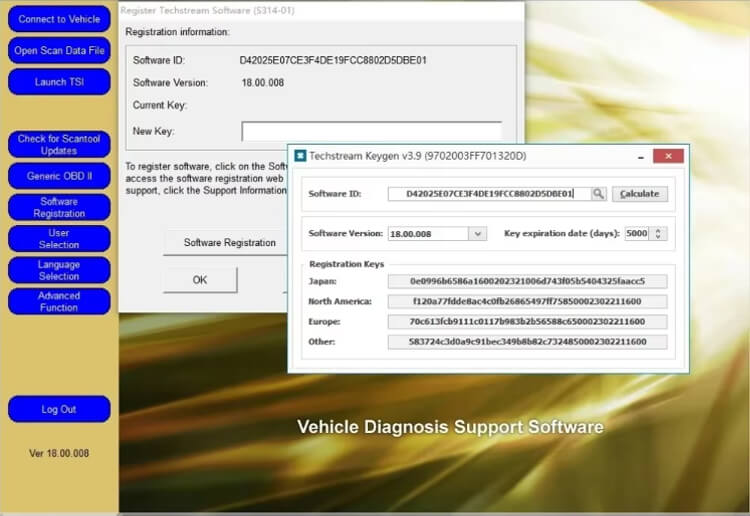Click the Techstream Keygen title bar icon
This screenshot has height=516, width=750.
[300, 156]
